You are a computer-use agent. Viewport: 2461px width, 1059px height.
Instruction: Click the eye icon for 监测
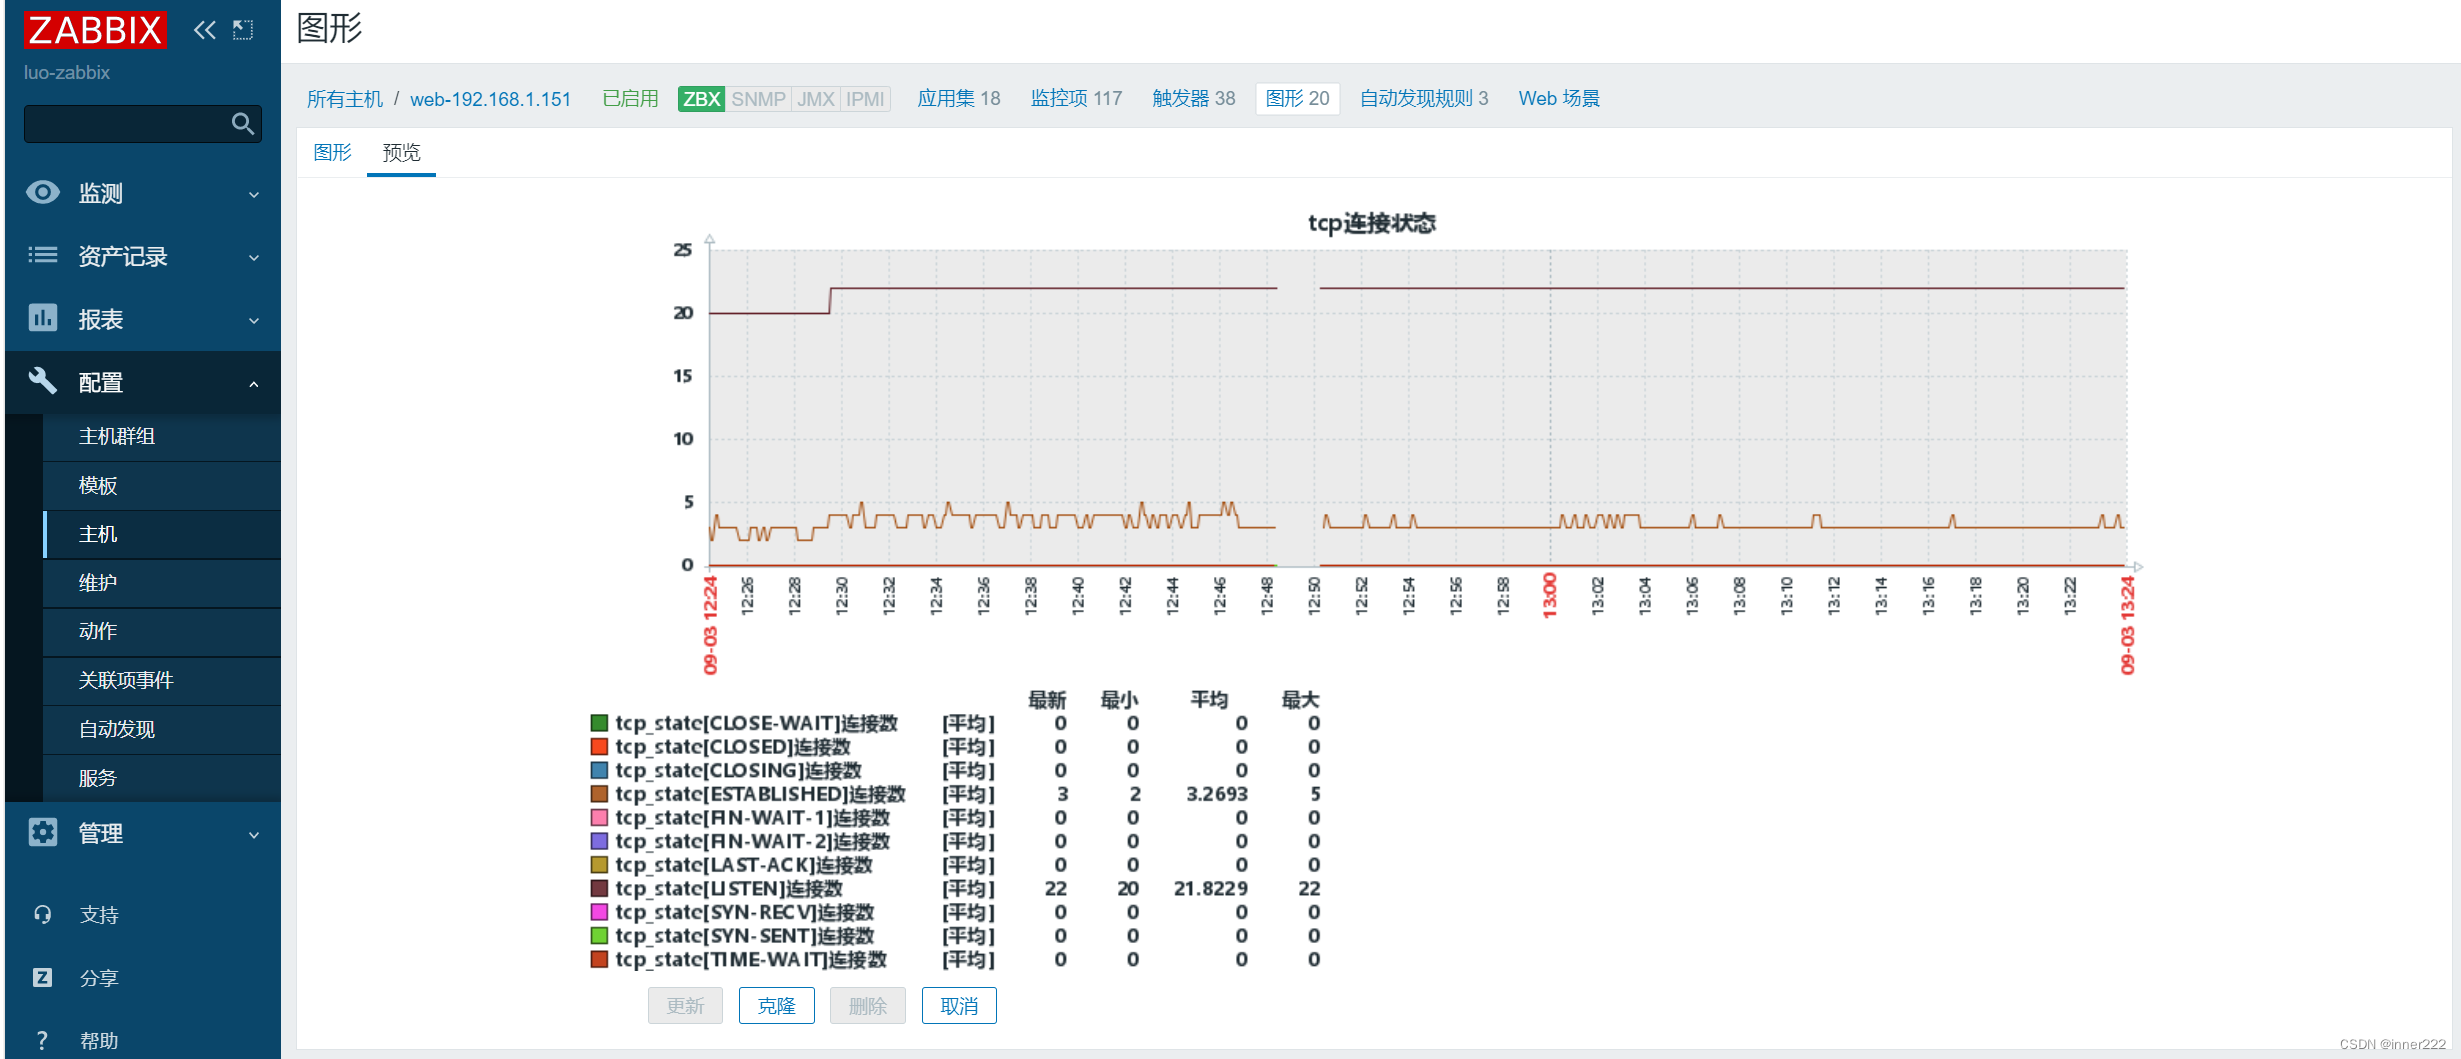(x=43, y=192)
